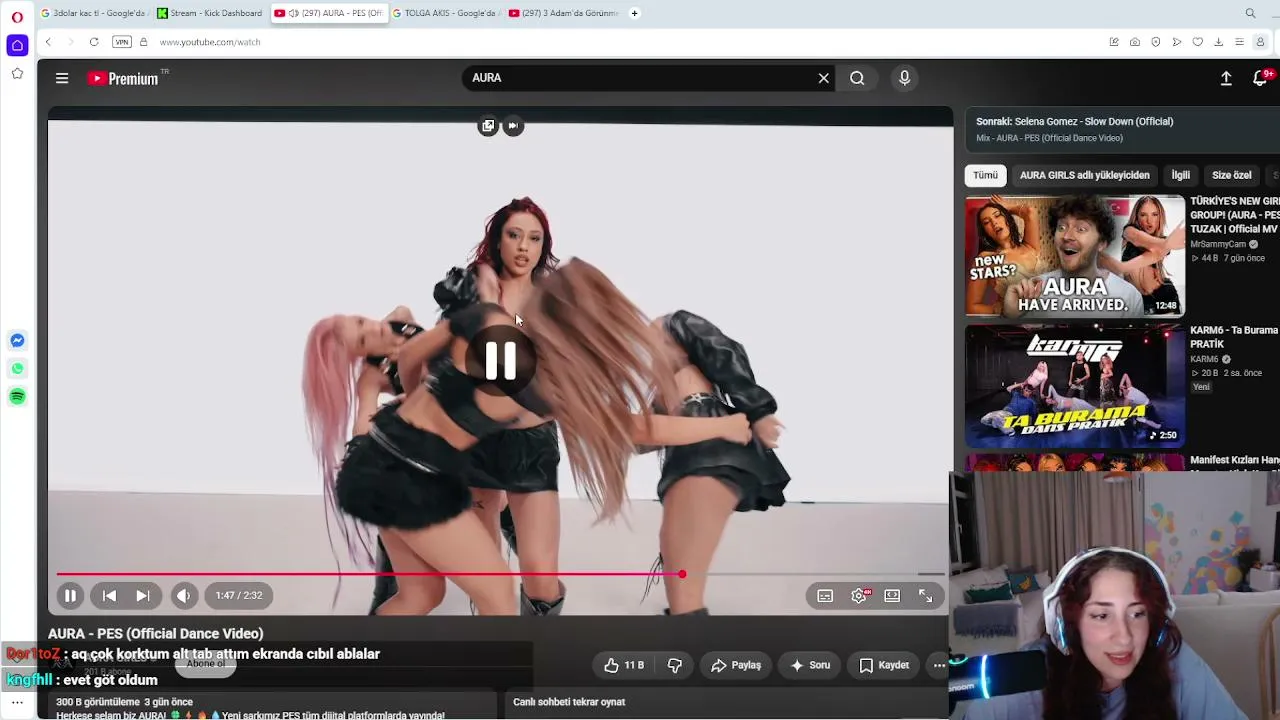Open Spotify in Opera sidebar
This screenshot has width=1280, height=720.
coord(17,397)
